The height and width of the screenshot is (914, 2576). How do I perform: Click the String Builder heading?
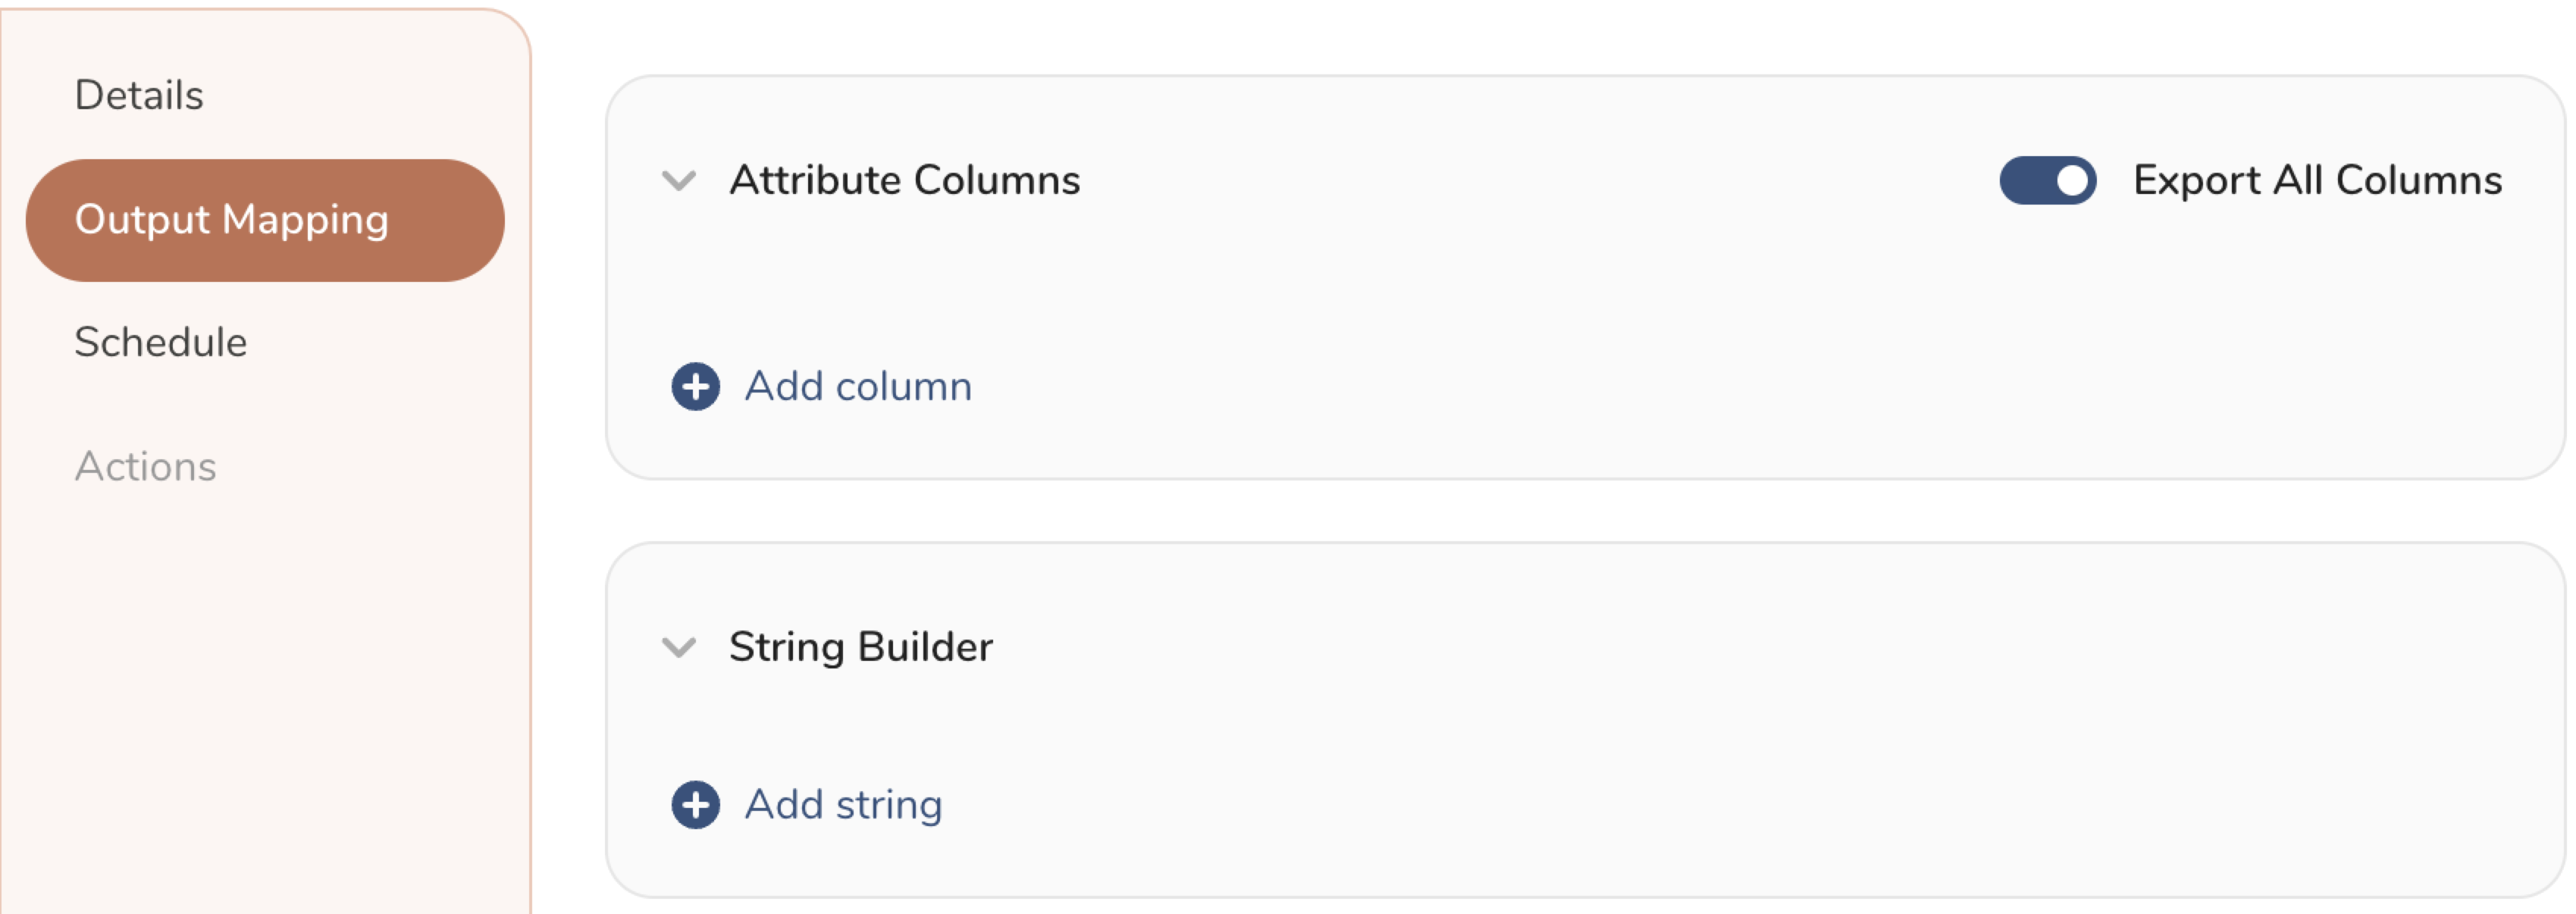coord(860,648)
